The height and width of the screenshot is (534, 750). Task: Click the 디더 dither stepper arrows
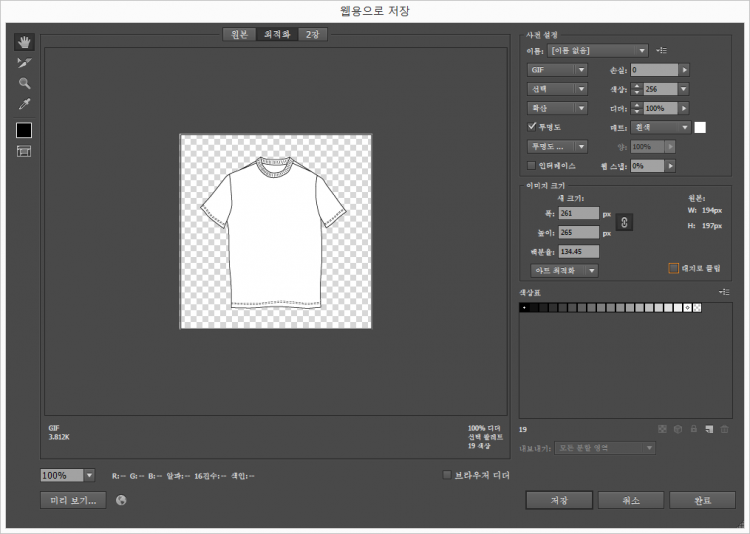[x=637, y=108]
